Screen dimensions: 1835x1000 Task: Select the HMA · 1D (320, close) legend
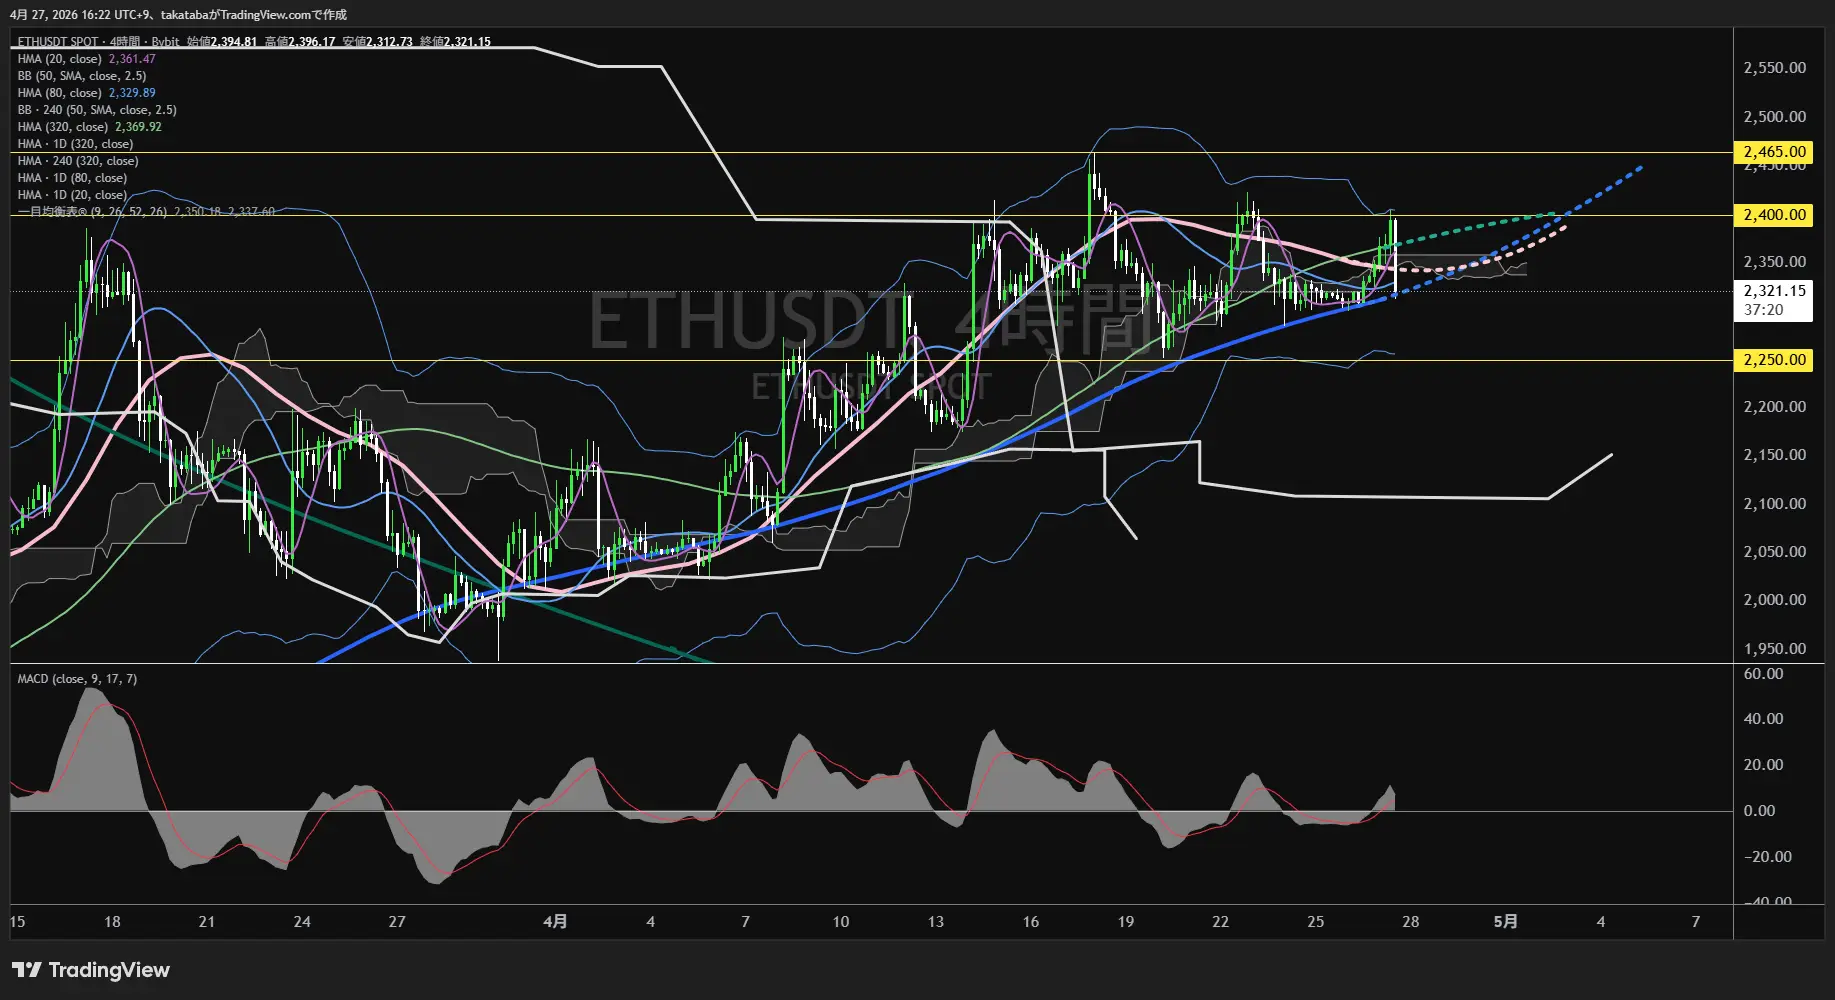[75, 144]
